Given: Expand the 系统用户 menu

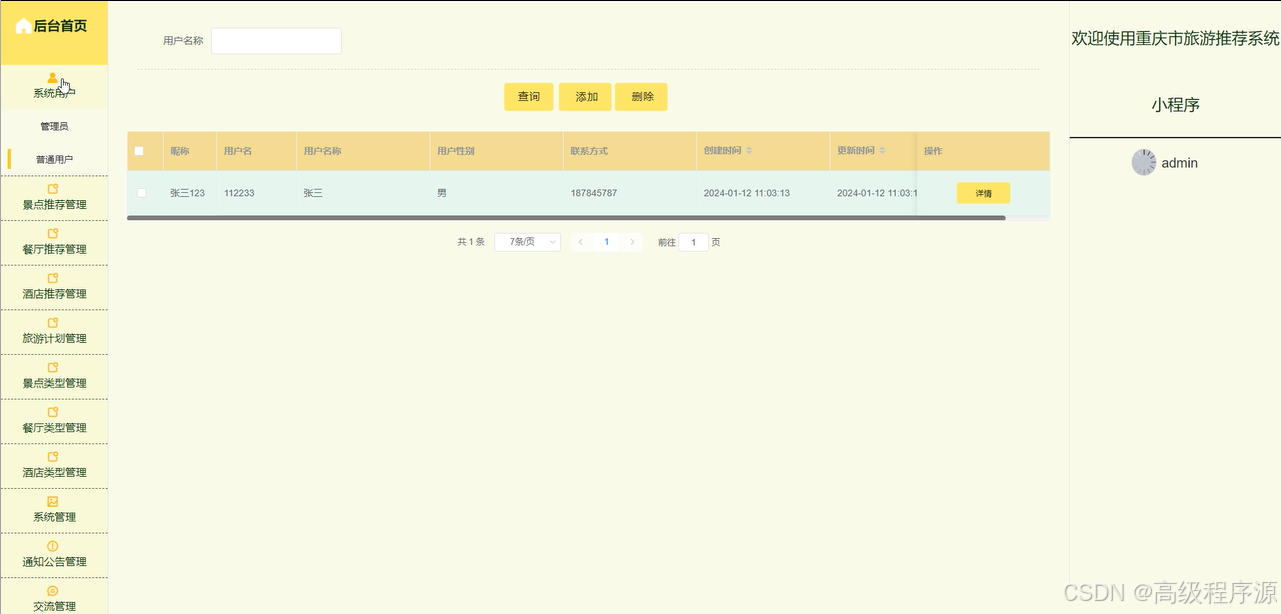Looking at the screenshot, I should [x=53, y=87].
